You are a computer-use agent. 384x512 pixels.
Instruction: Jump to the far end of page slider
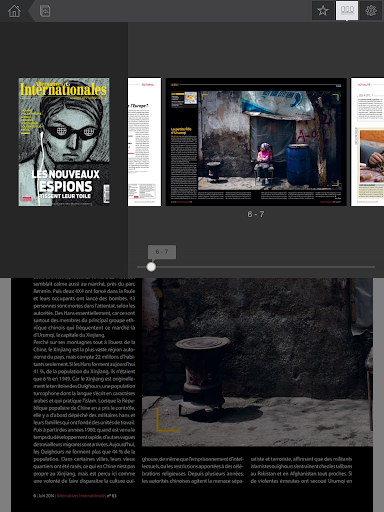pos(373,267)
